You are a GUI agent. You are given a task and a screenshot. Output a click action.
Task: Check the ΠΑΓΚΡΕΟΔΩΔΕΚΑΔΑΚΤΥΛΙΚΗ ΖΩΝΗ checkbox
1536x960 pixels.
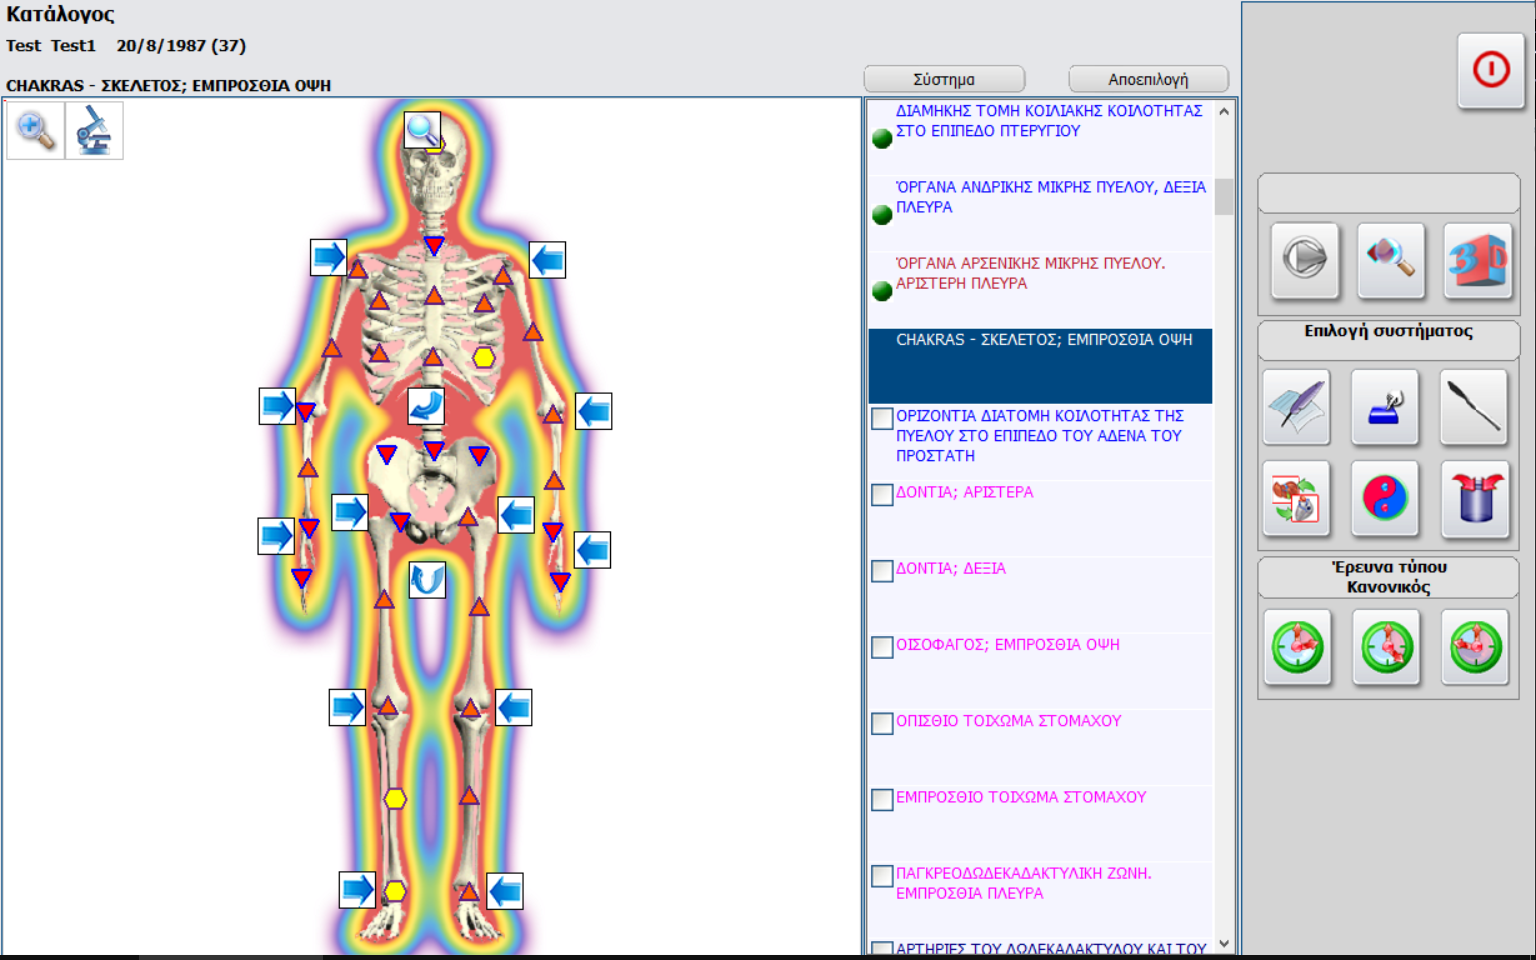pyautogui.click(x=882, y=876)
